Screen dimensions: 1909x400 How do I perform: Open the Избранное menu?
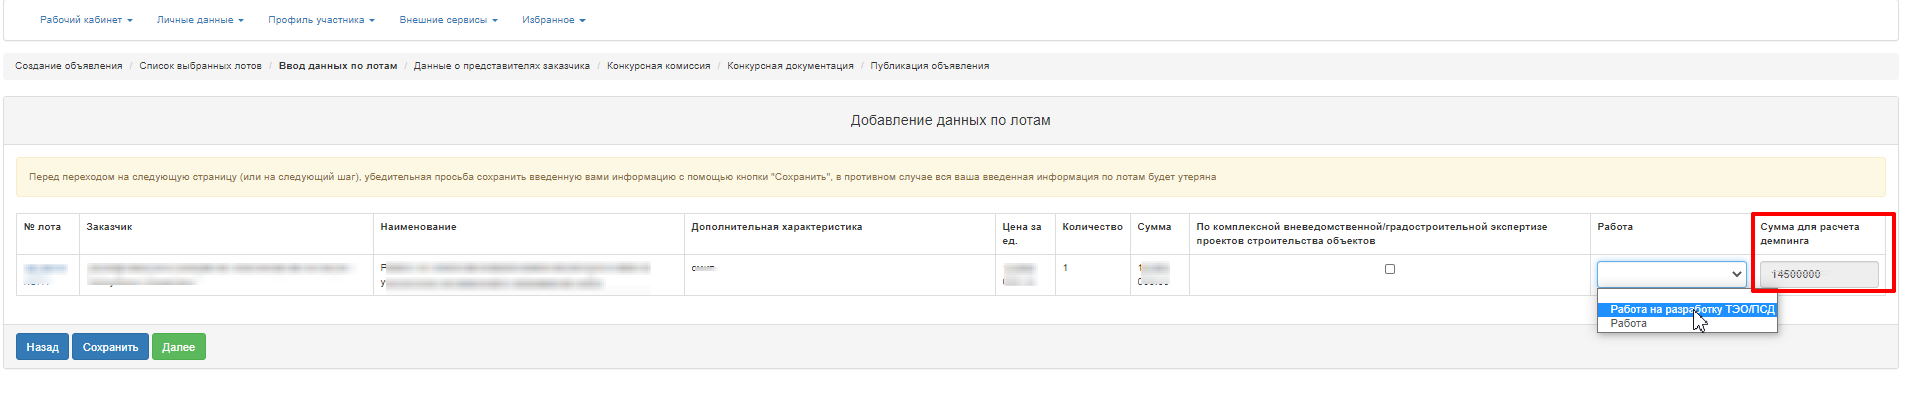(553, 20)
